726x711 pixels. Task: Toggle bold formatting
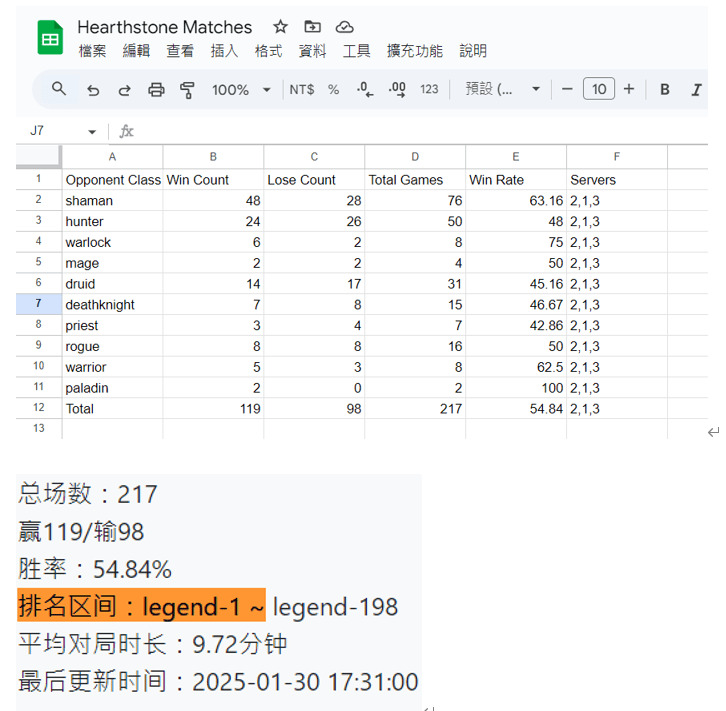click(x=664, y=90)
